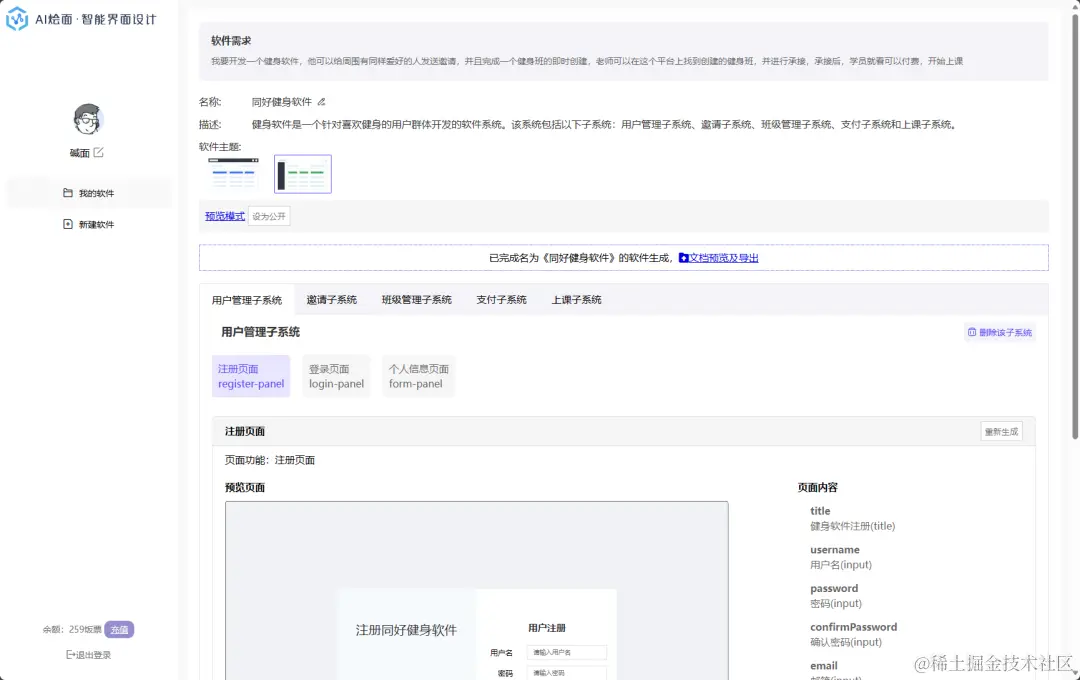Open 预览模式 link
This screenshot has width=1080, height=680.
tap(224, 215)
